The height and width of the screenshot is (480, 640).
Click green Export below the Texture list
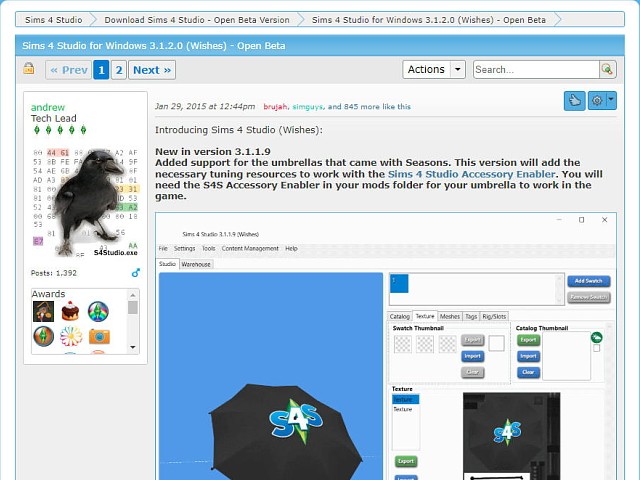click(x=406, y=461)
